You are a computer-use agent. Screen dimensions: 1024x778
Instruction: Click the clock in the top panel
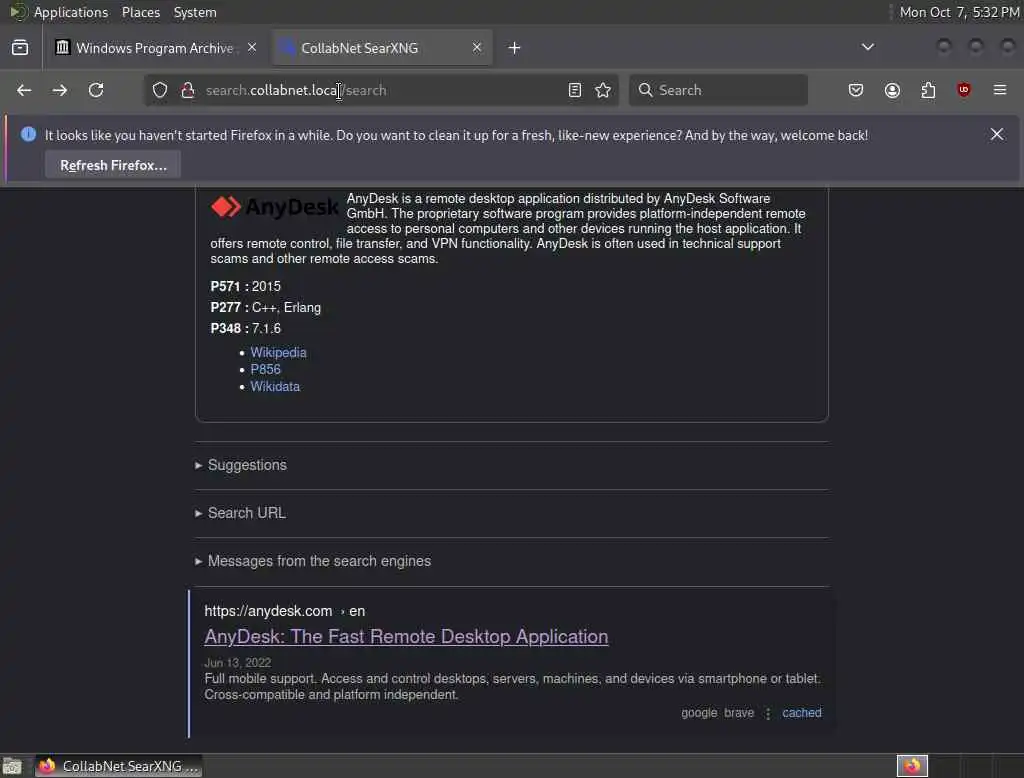pyautogui.click(x=959, y=12)
